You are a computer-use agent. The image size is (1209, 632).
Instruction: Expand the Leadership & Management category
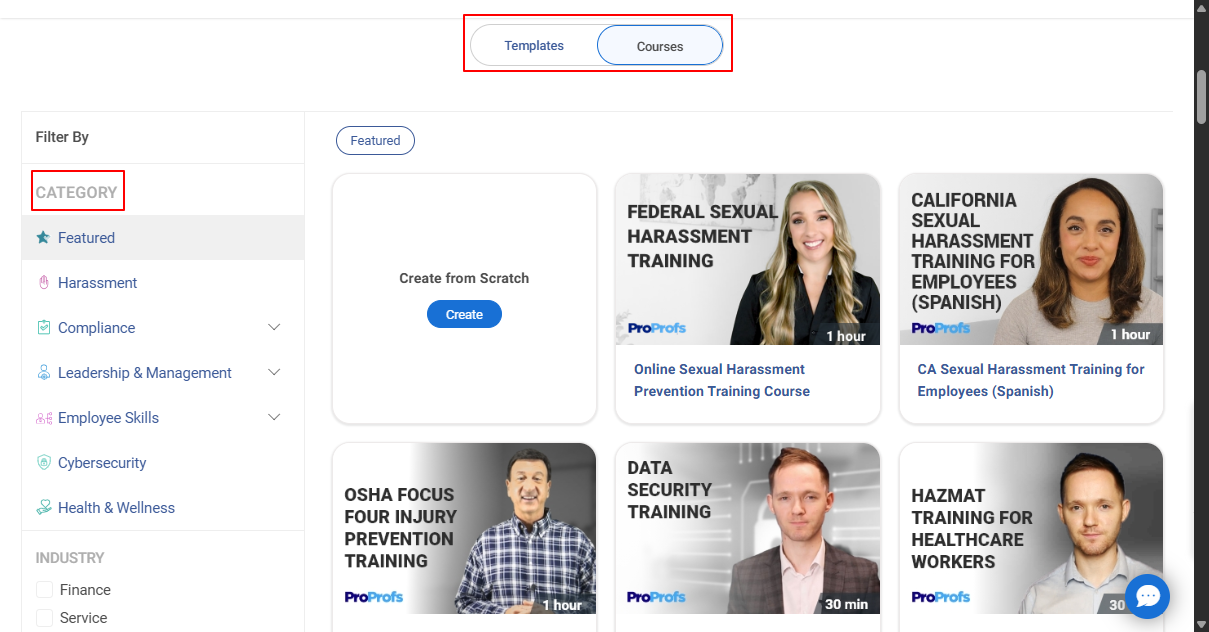274,372
